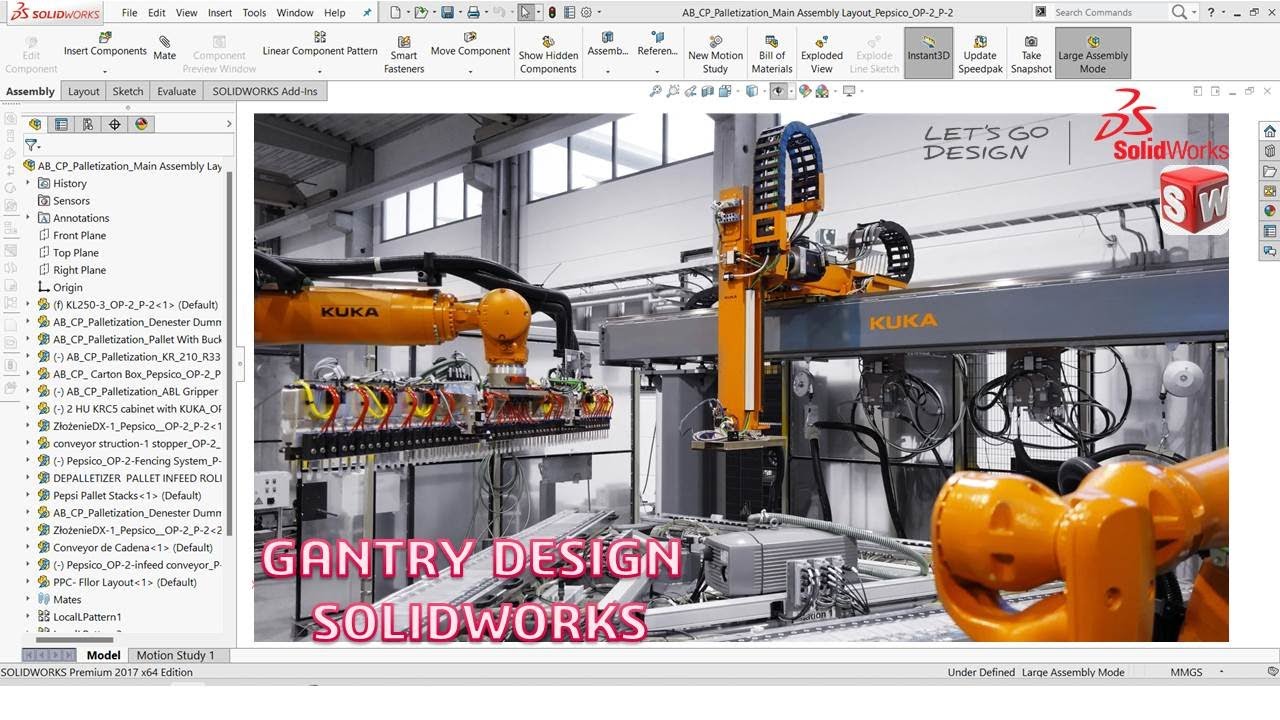1280x720 pixels.
Task: Click Bill of Materials tool
Action: (772, 55)
